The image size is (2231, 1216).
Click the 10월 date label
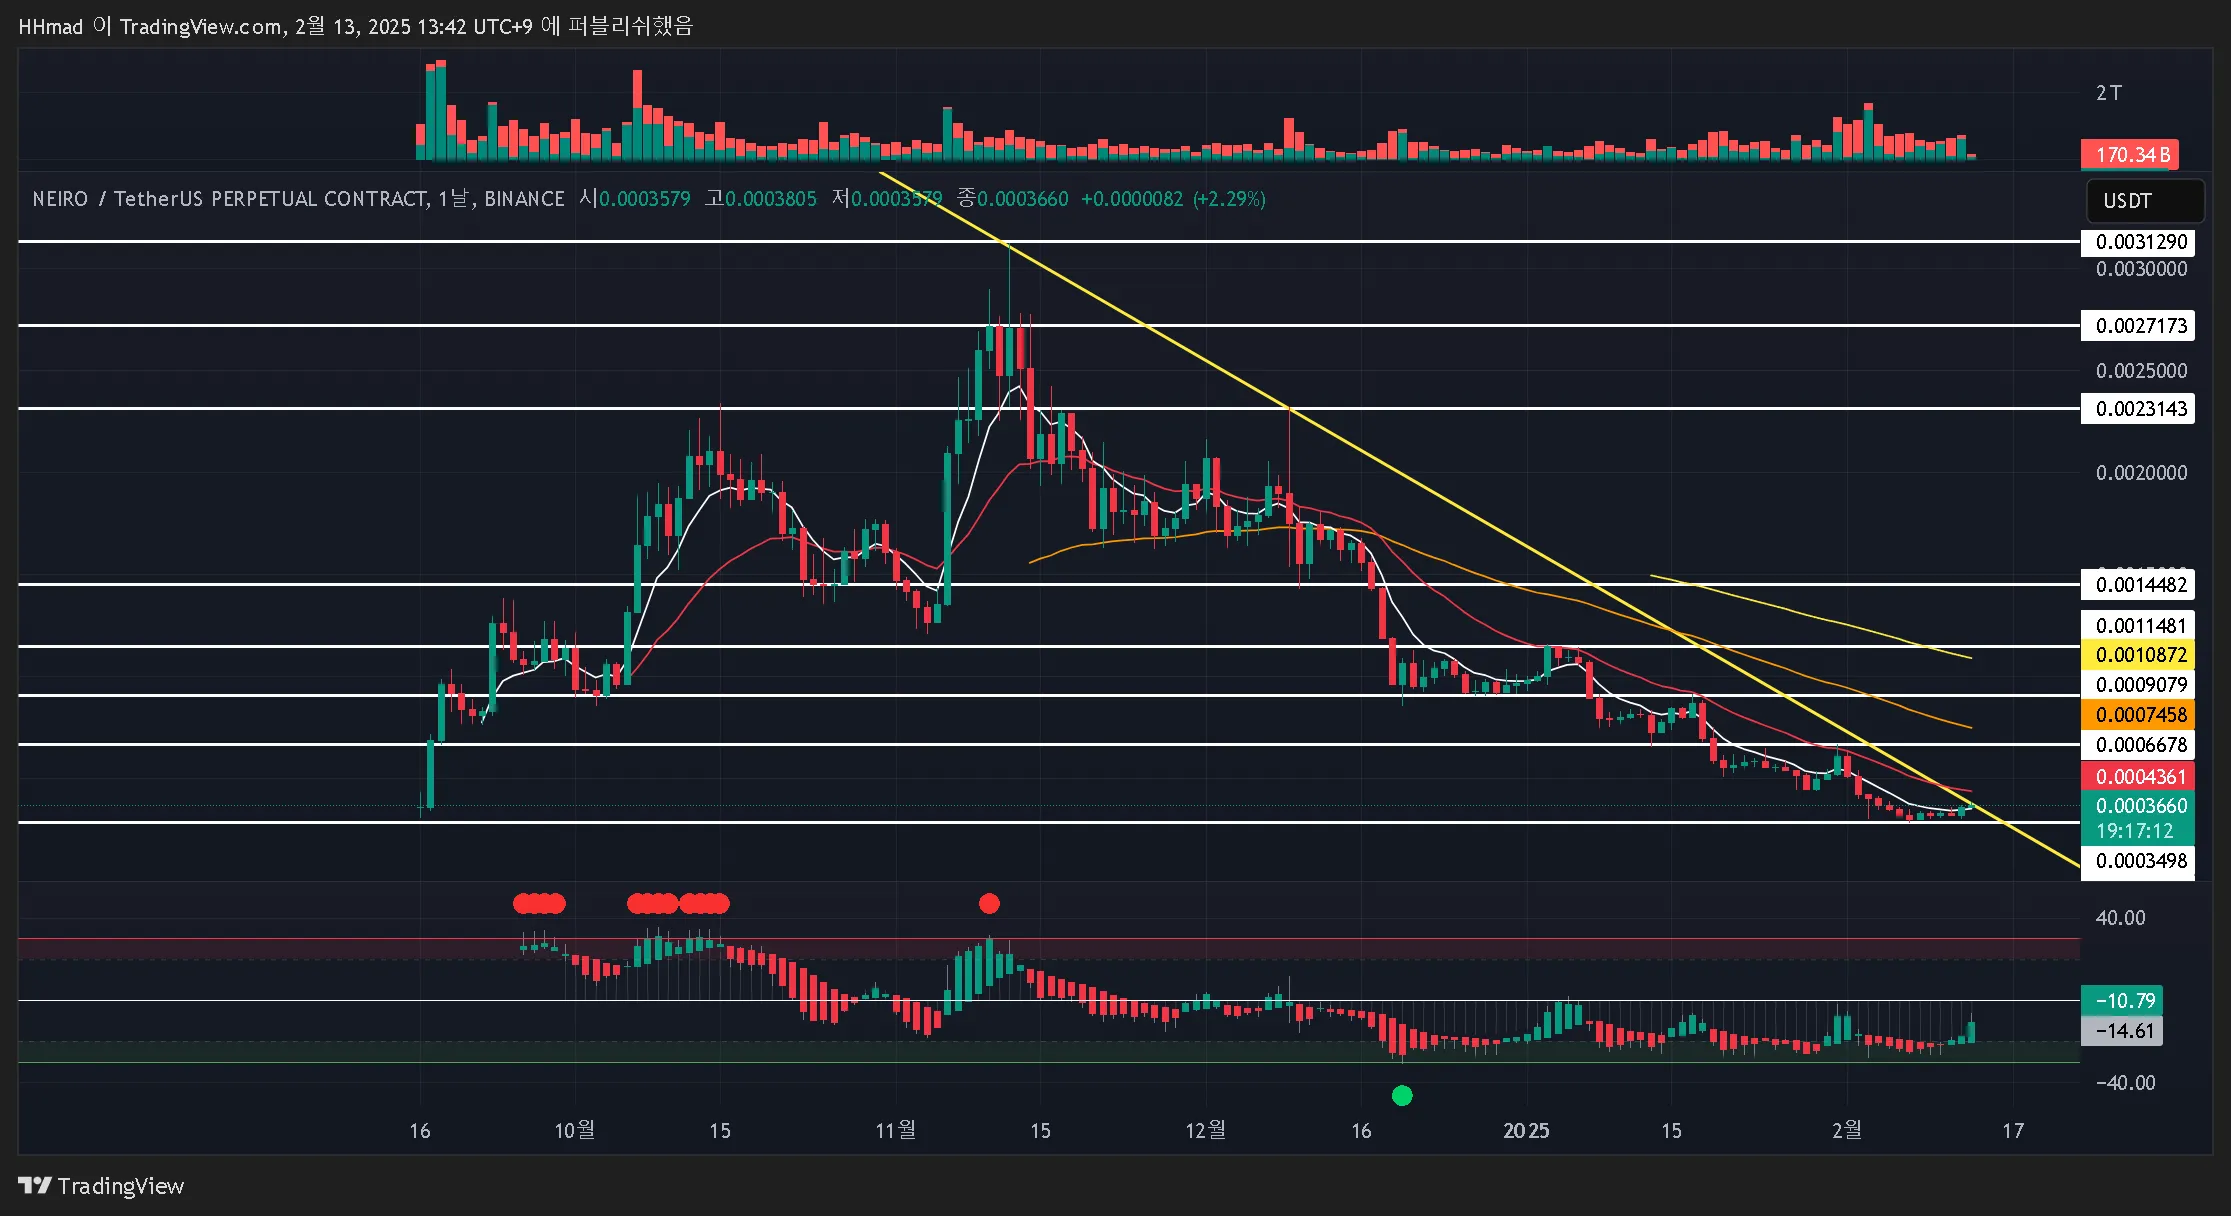[574, 1130]
